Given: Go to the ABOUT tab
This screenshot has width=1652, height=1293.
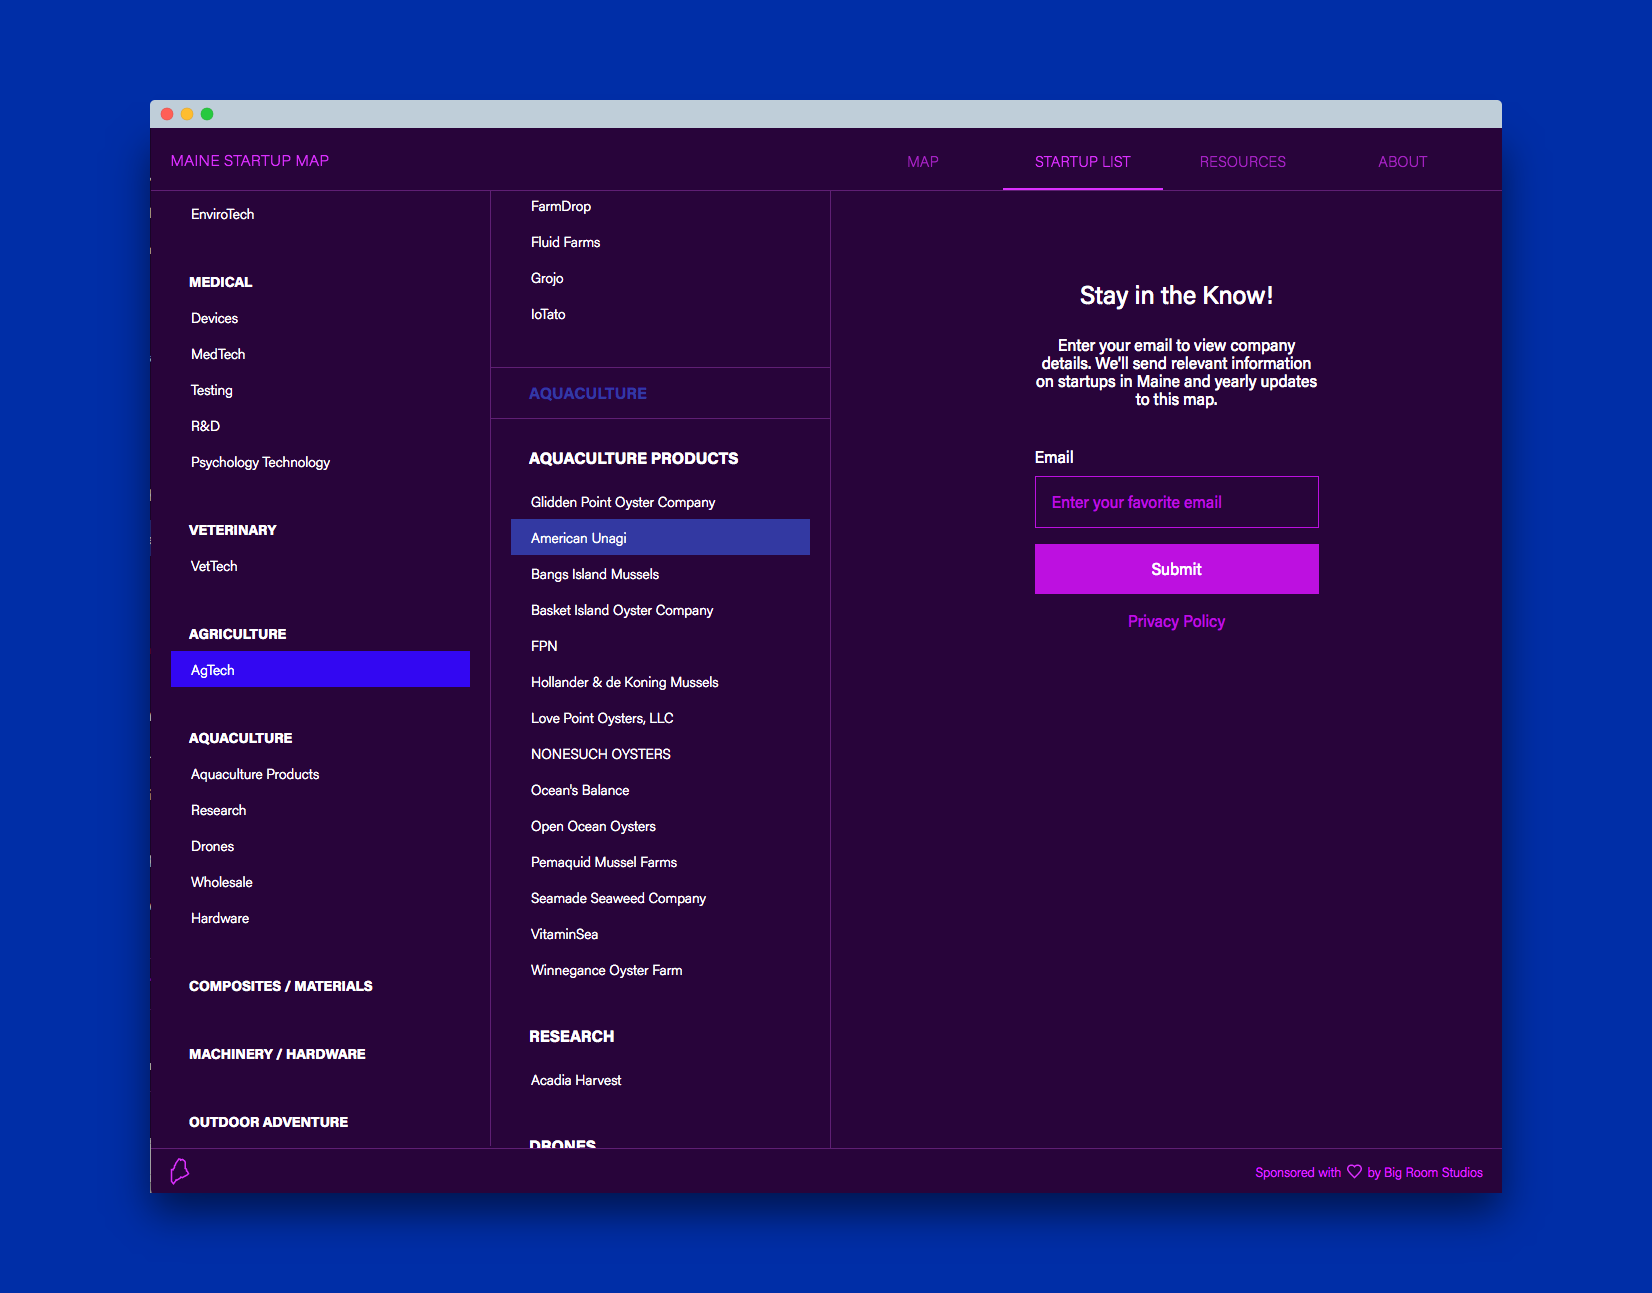Looking at the screenshot, I should [x=1402, y=162].
